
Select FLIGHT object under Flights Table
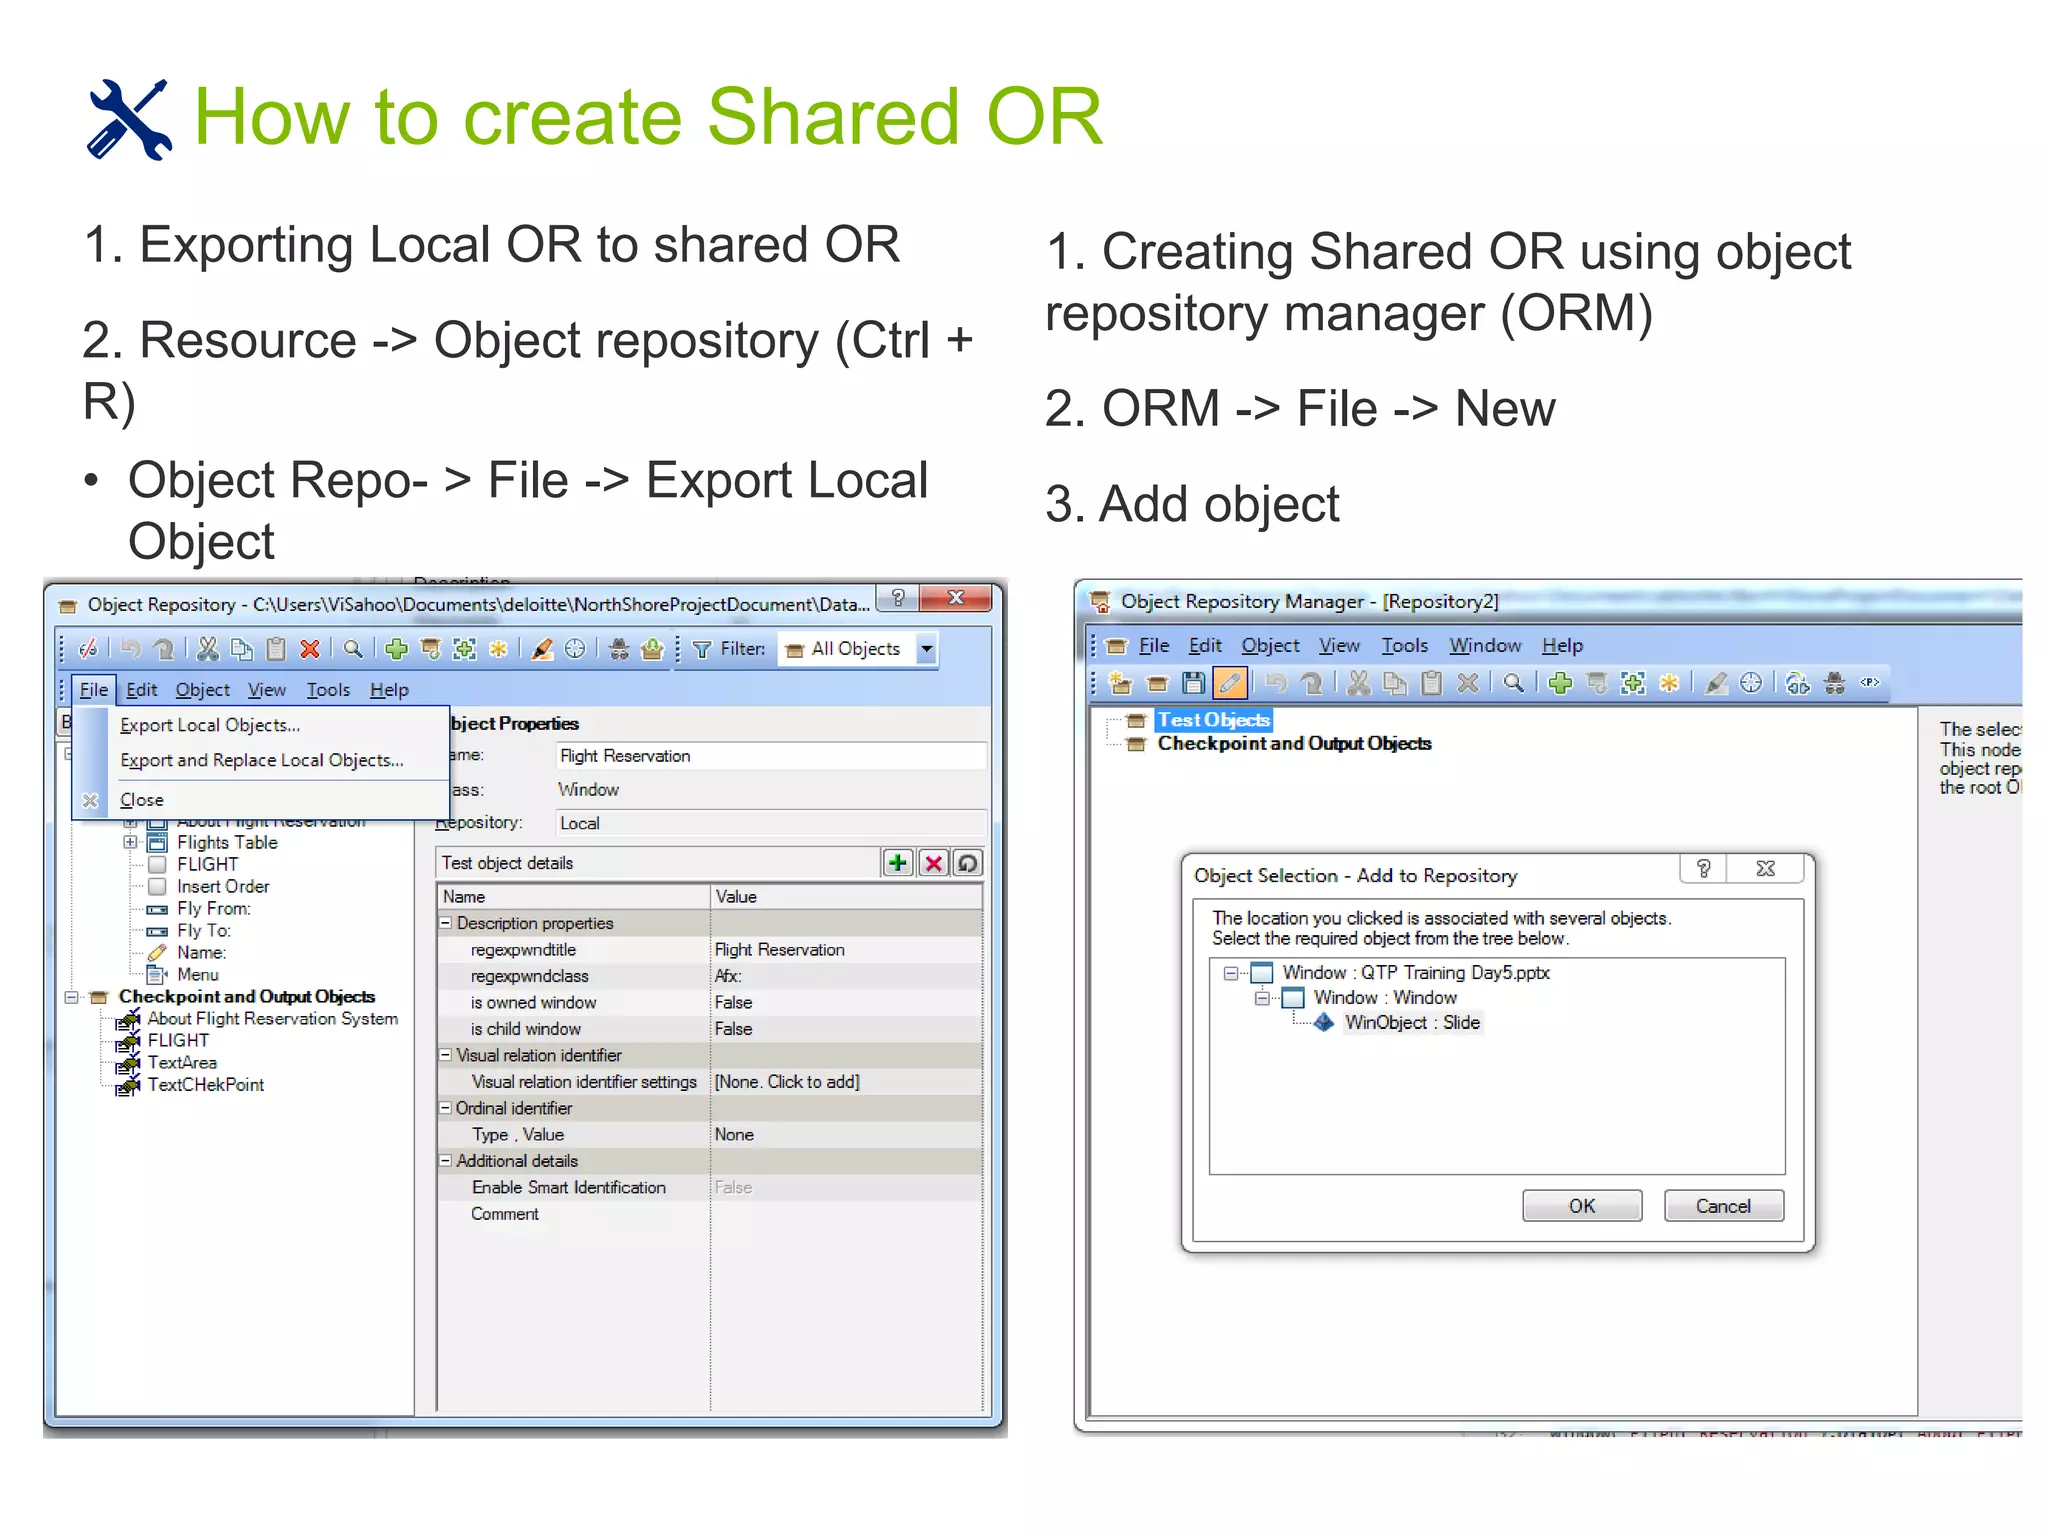point(208,864)
